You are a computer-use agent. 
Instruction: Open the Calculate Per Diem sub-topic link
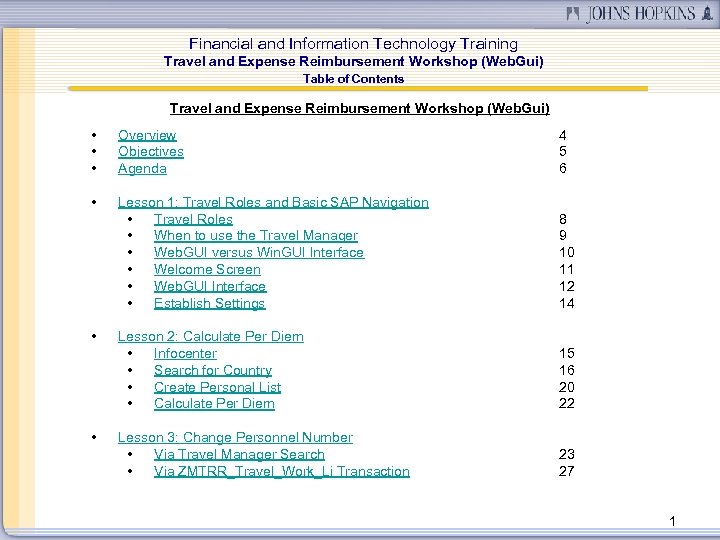(214, 404)
